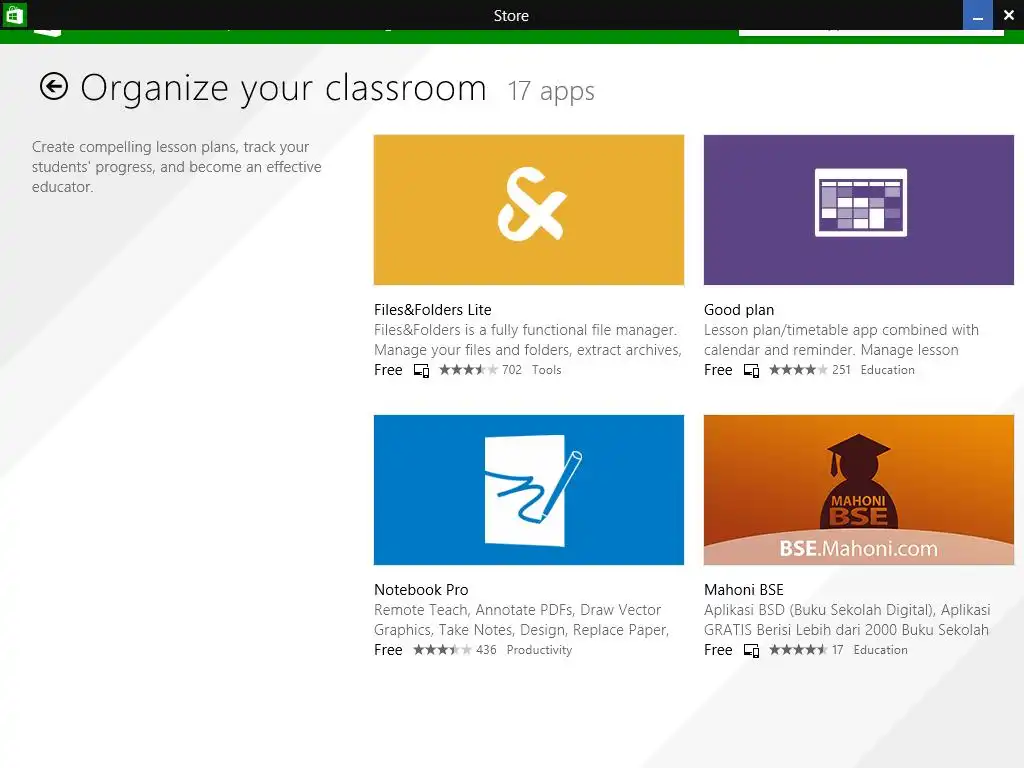
Task: Click the star rating for Files&Folders Lite
Action: [468, 370]
